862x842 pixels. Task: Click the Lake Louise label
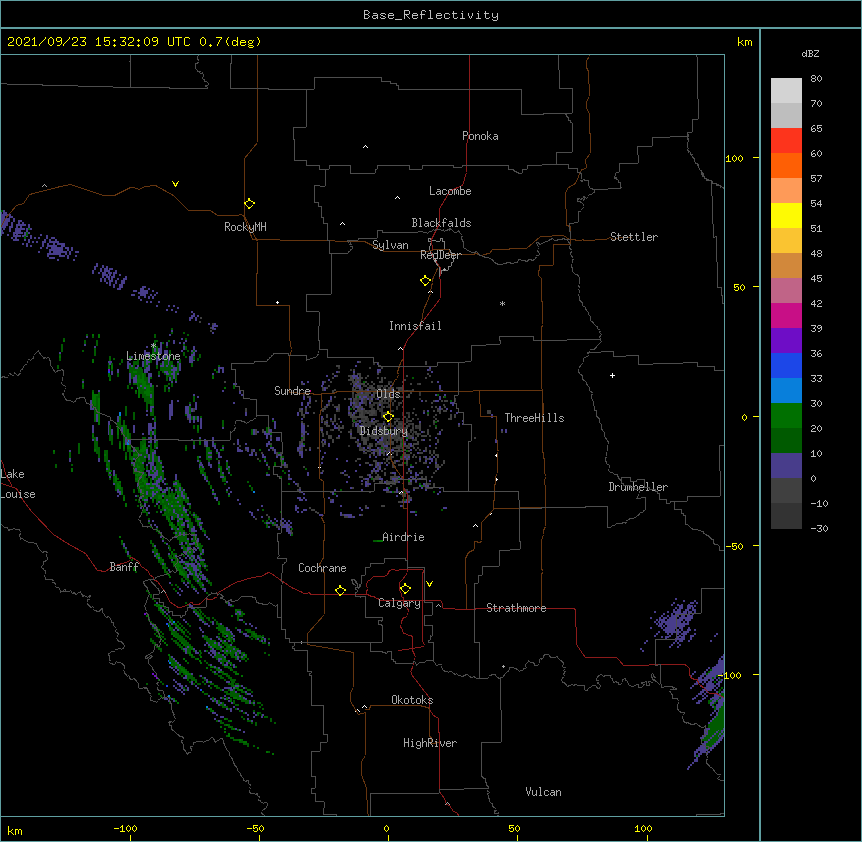[x=18, y=484]
